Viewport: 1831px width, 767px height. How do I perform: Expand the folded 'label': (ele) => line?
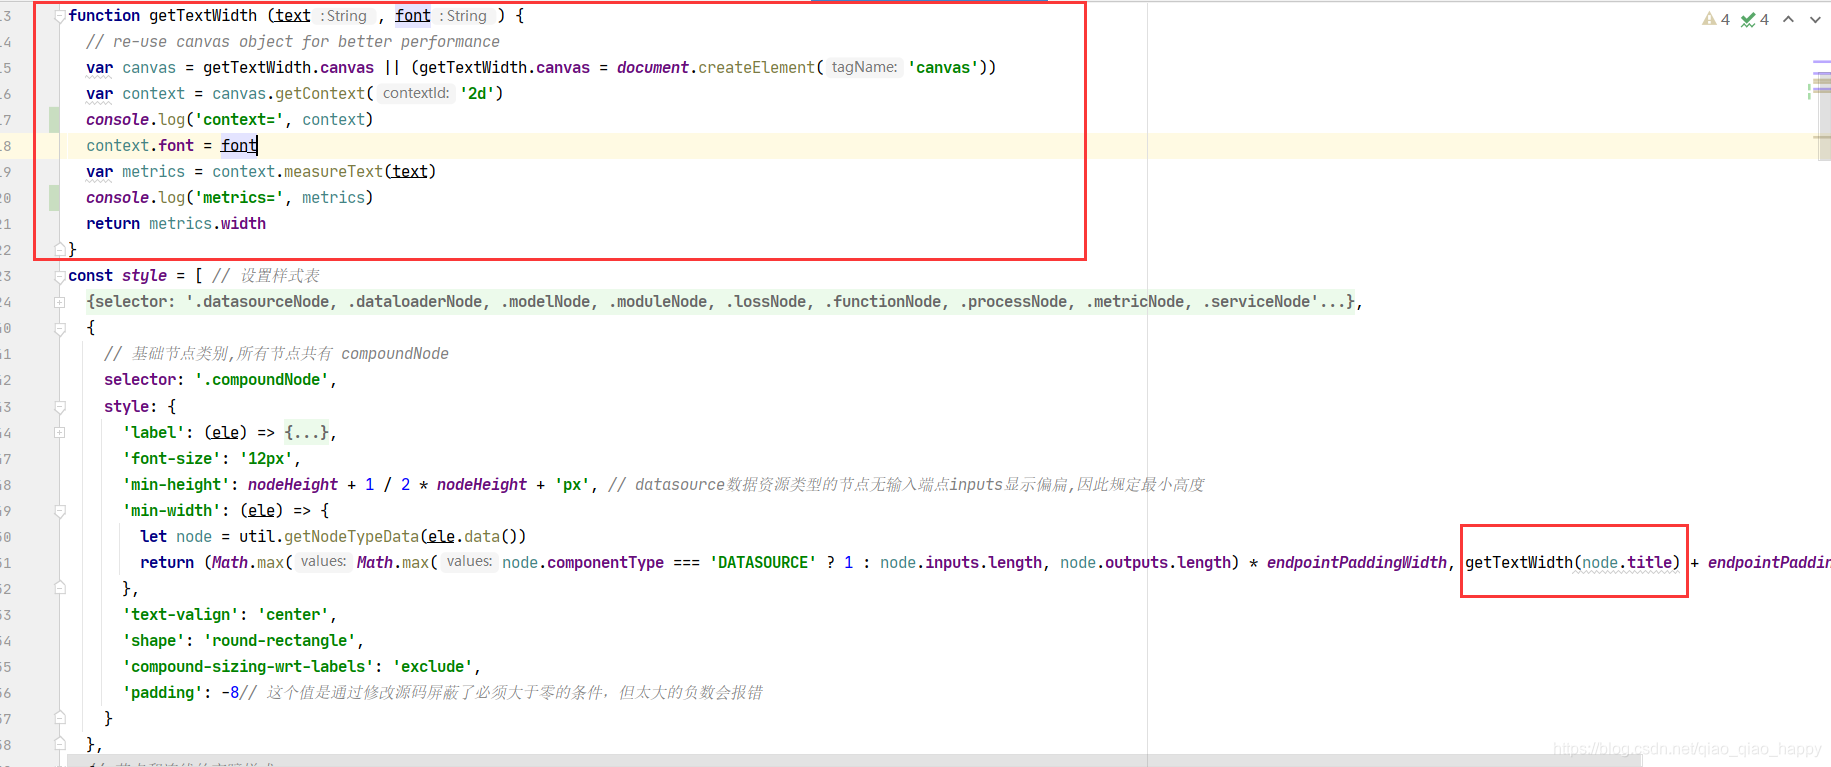[x=60, y=433]
